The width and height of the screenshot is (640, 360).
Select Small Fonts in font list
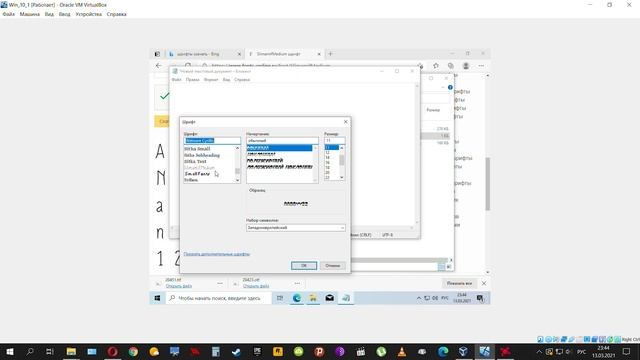tap(197, 174)
